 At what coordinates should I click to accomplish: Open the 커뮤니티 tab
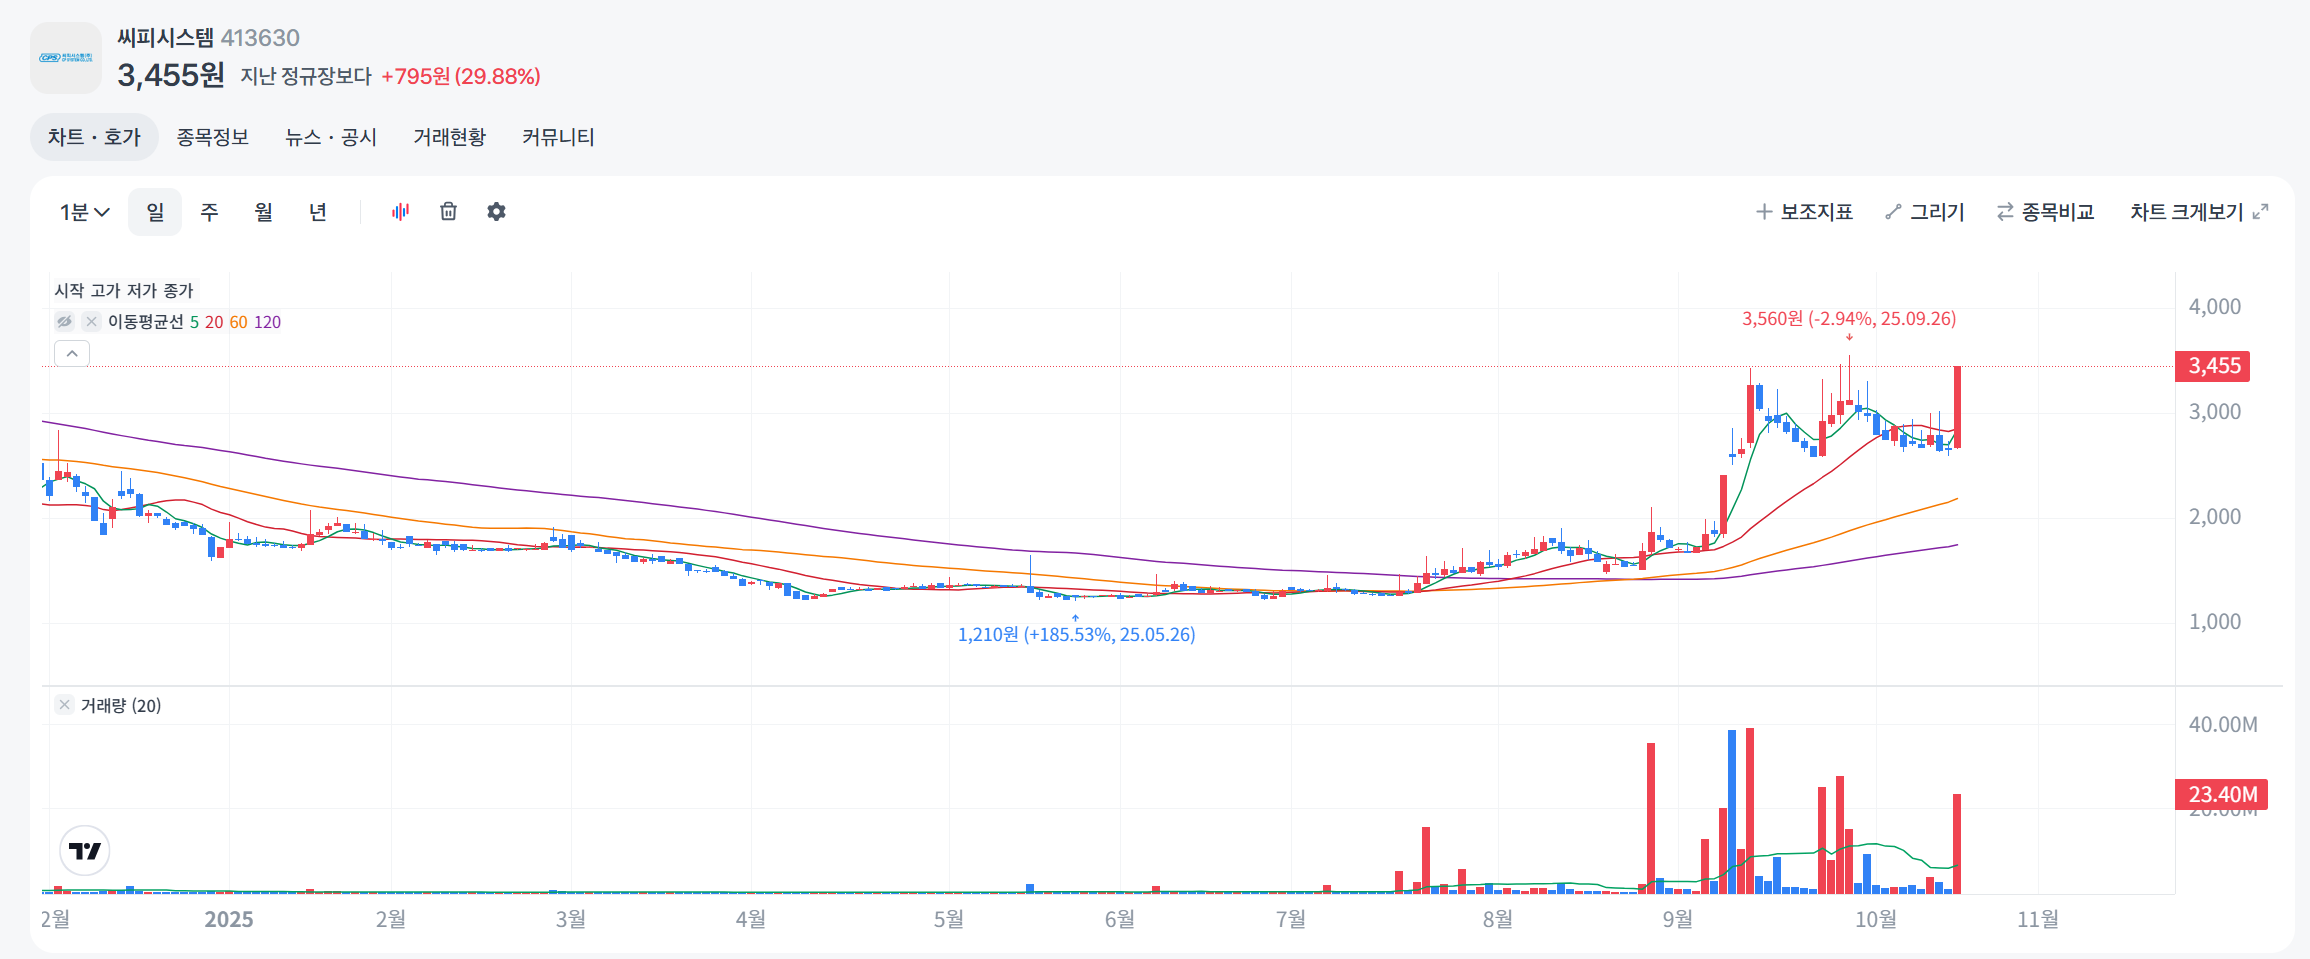click(x=558, y=137)
